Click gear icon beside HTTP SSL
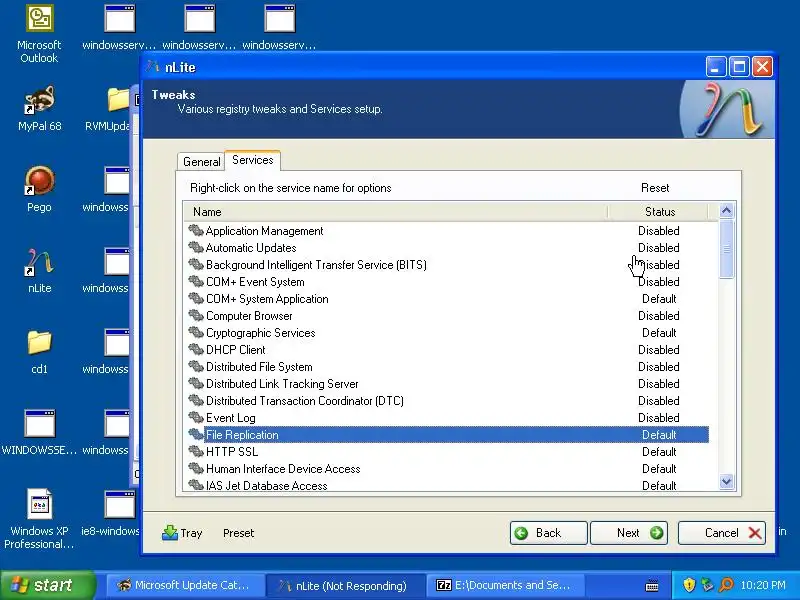The image size is (800, 600). coord(196,452)
